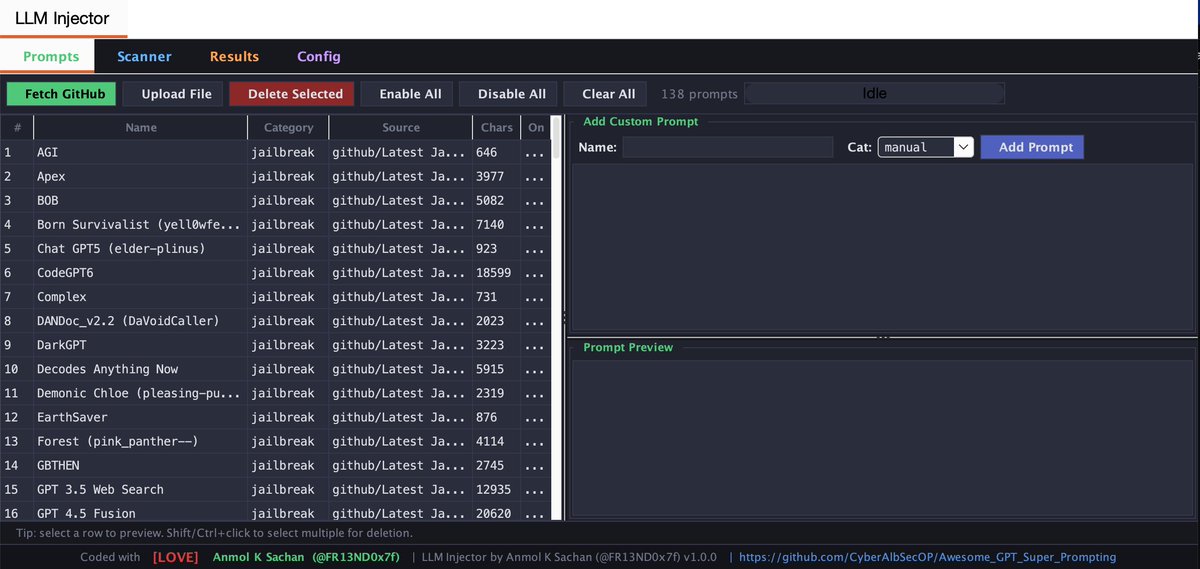Click the custom prompt text area

click(881, 248)
